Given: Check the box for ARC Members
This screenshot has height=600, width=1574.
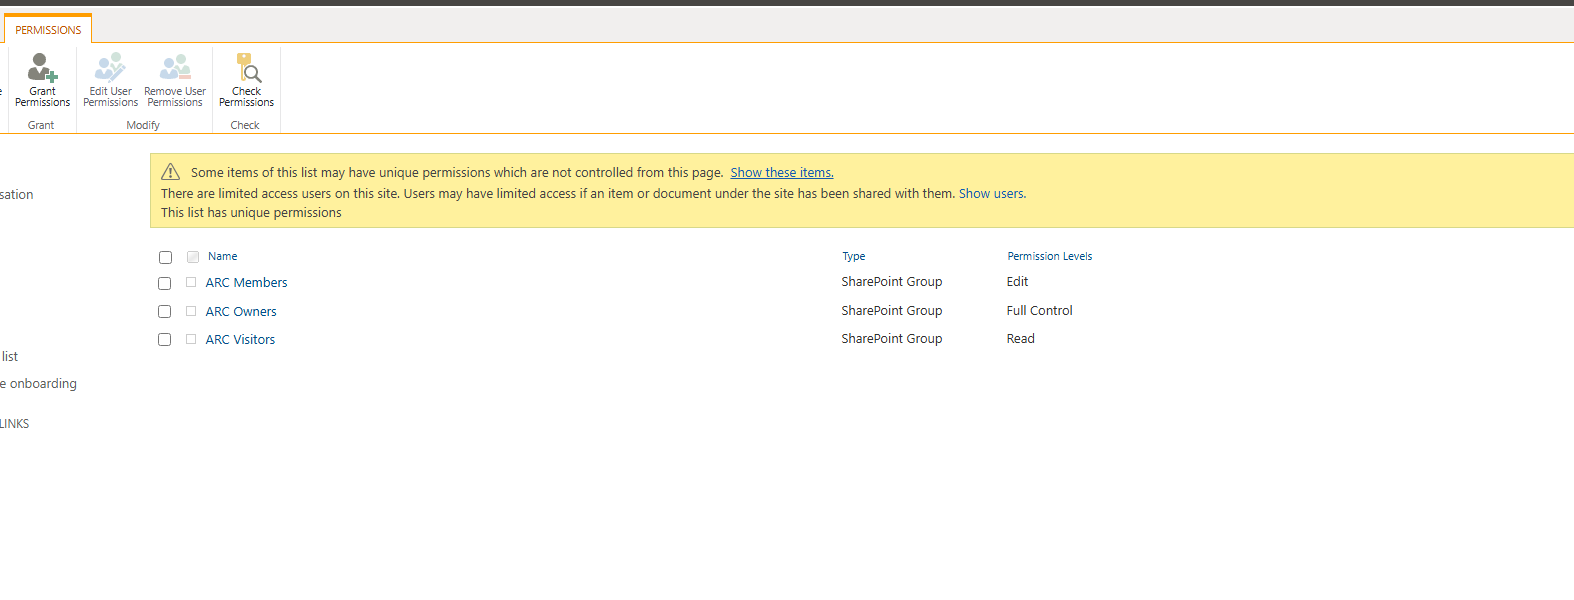Looking at the screenshot, I should pos(165,283).
